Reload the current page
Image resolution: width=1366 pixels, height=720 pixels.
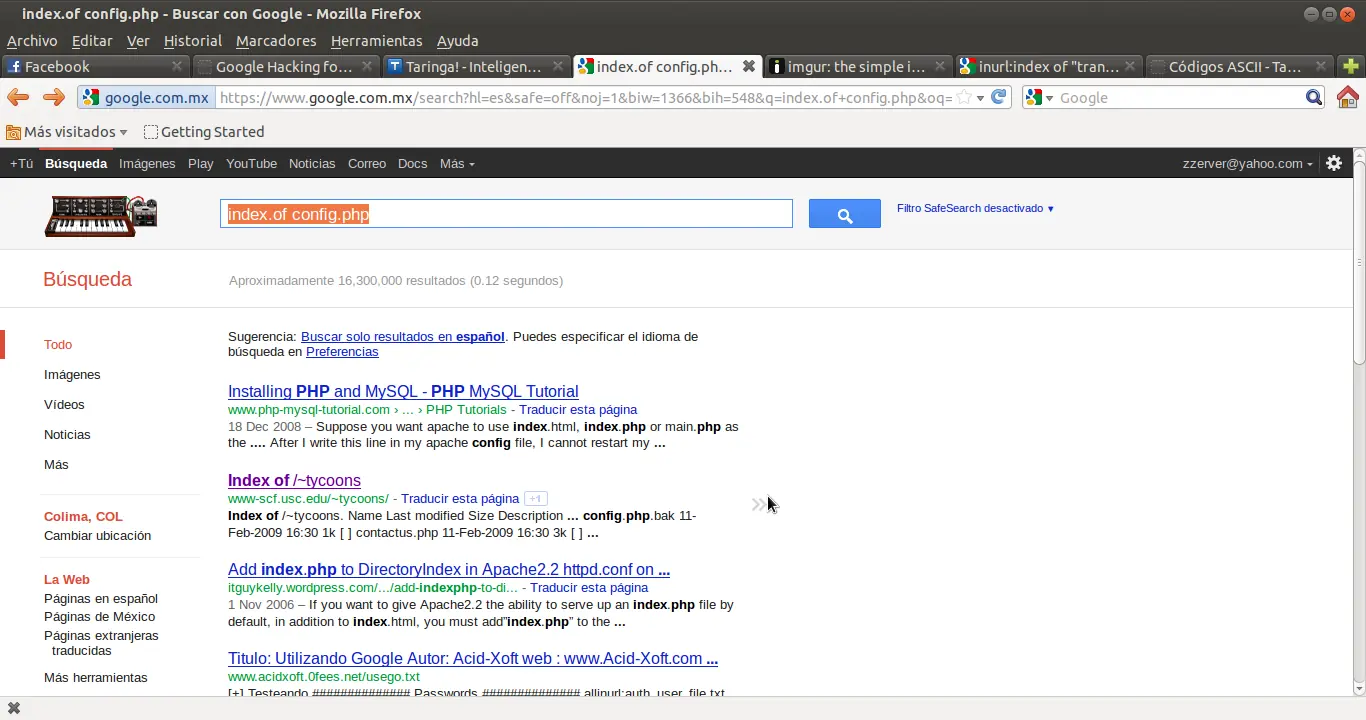998,97
